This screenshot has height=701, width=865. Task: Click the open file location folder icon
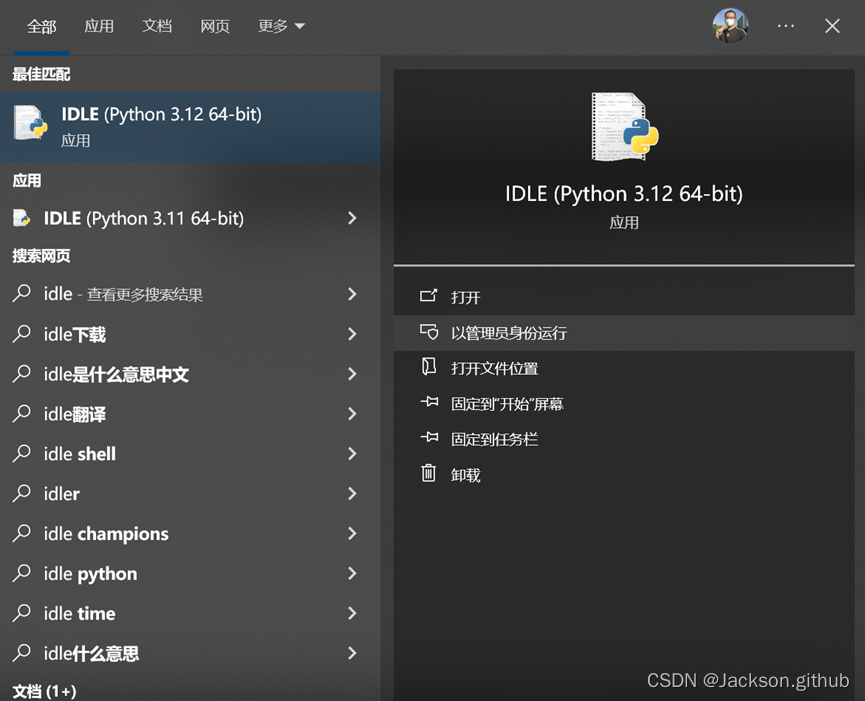tap(429, 367)
